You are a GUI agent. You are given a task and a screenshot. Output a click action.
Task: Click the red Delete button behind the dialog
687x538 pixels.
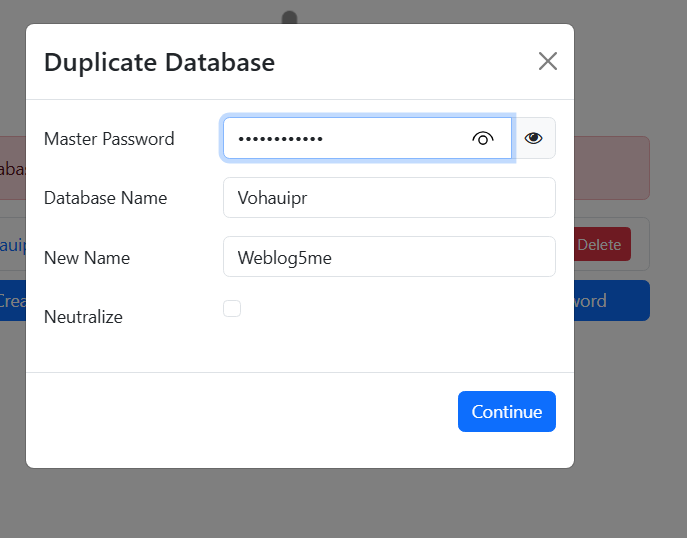pos(601,245)
